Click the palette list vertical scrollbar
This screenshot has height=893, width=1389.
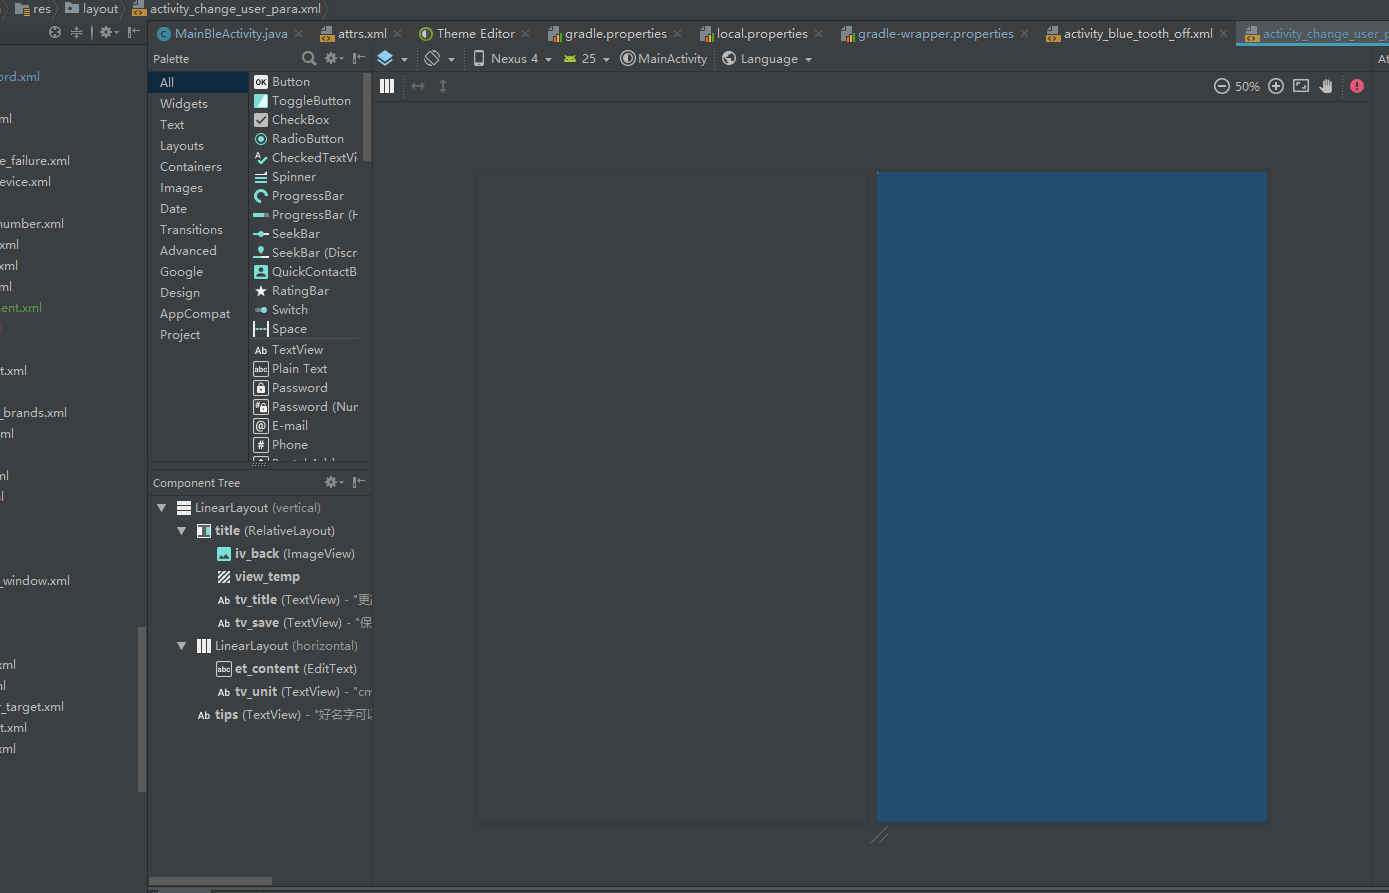coord(367,115)
